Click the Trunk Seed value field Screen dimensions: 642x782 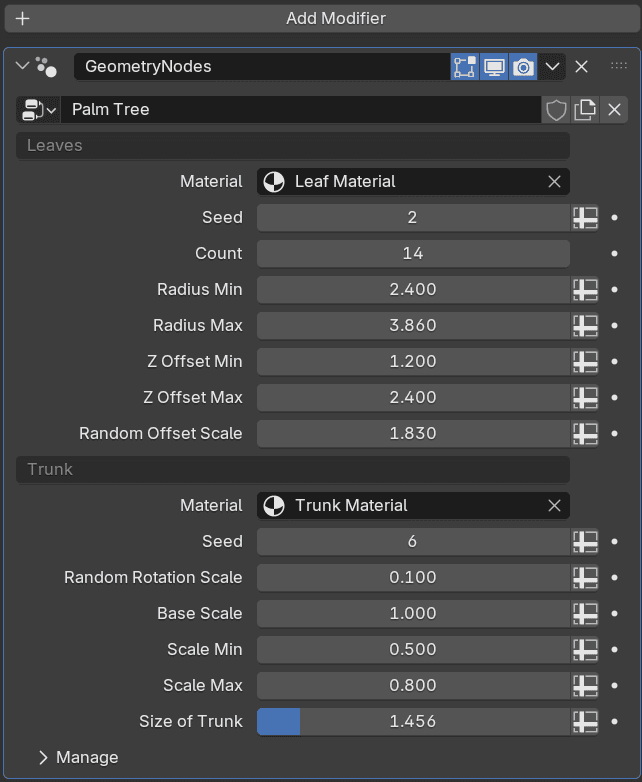tap(413, 542)
